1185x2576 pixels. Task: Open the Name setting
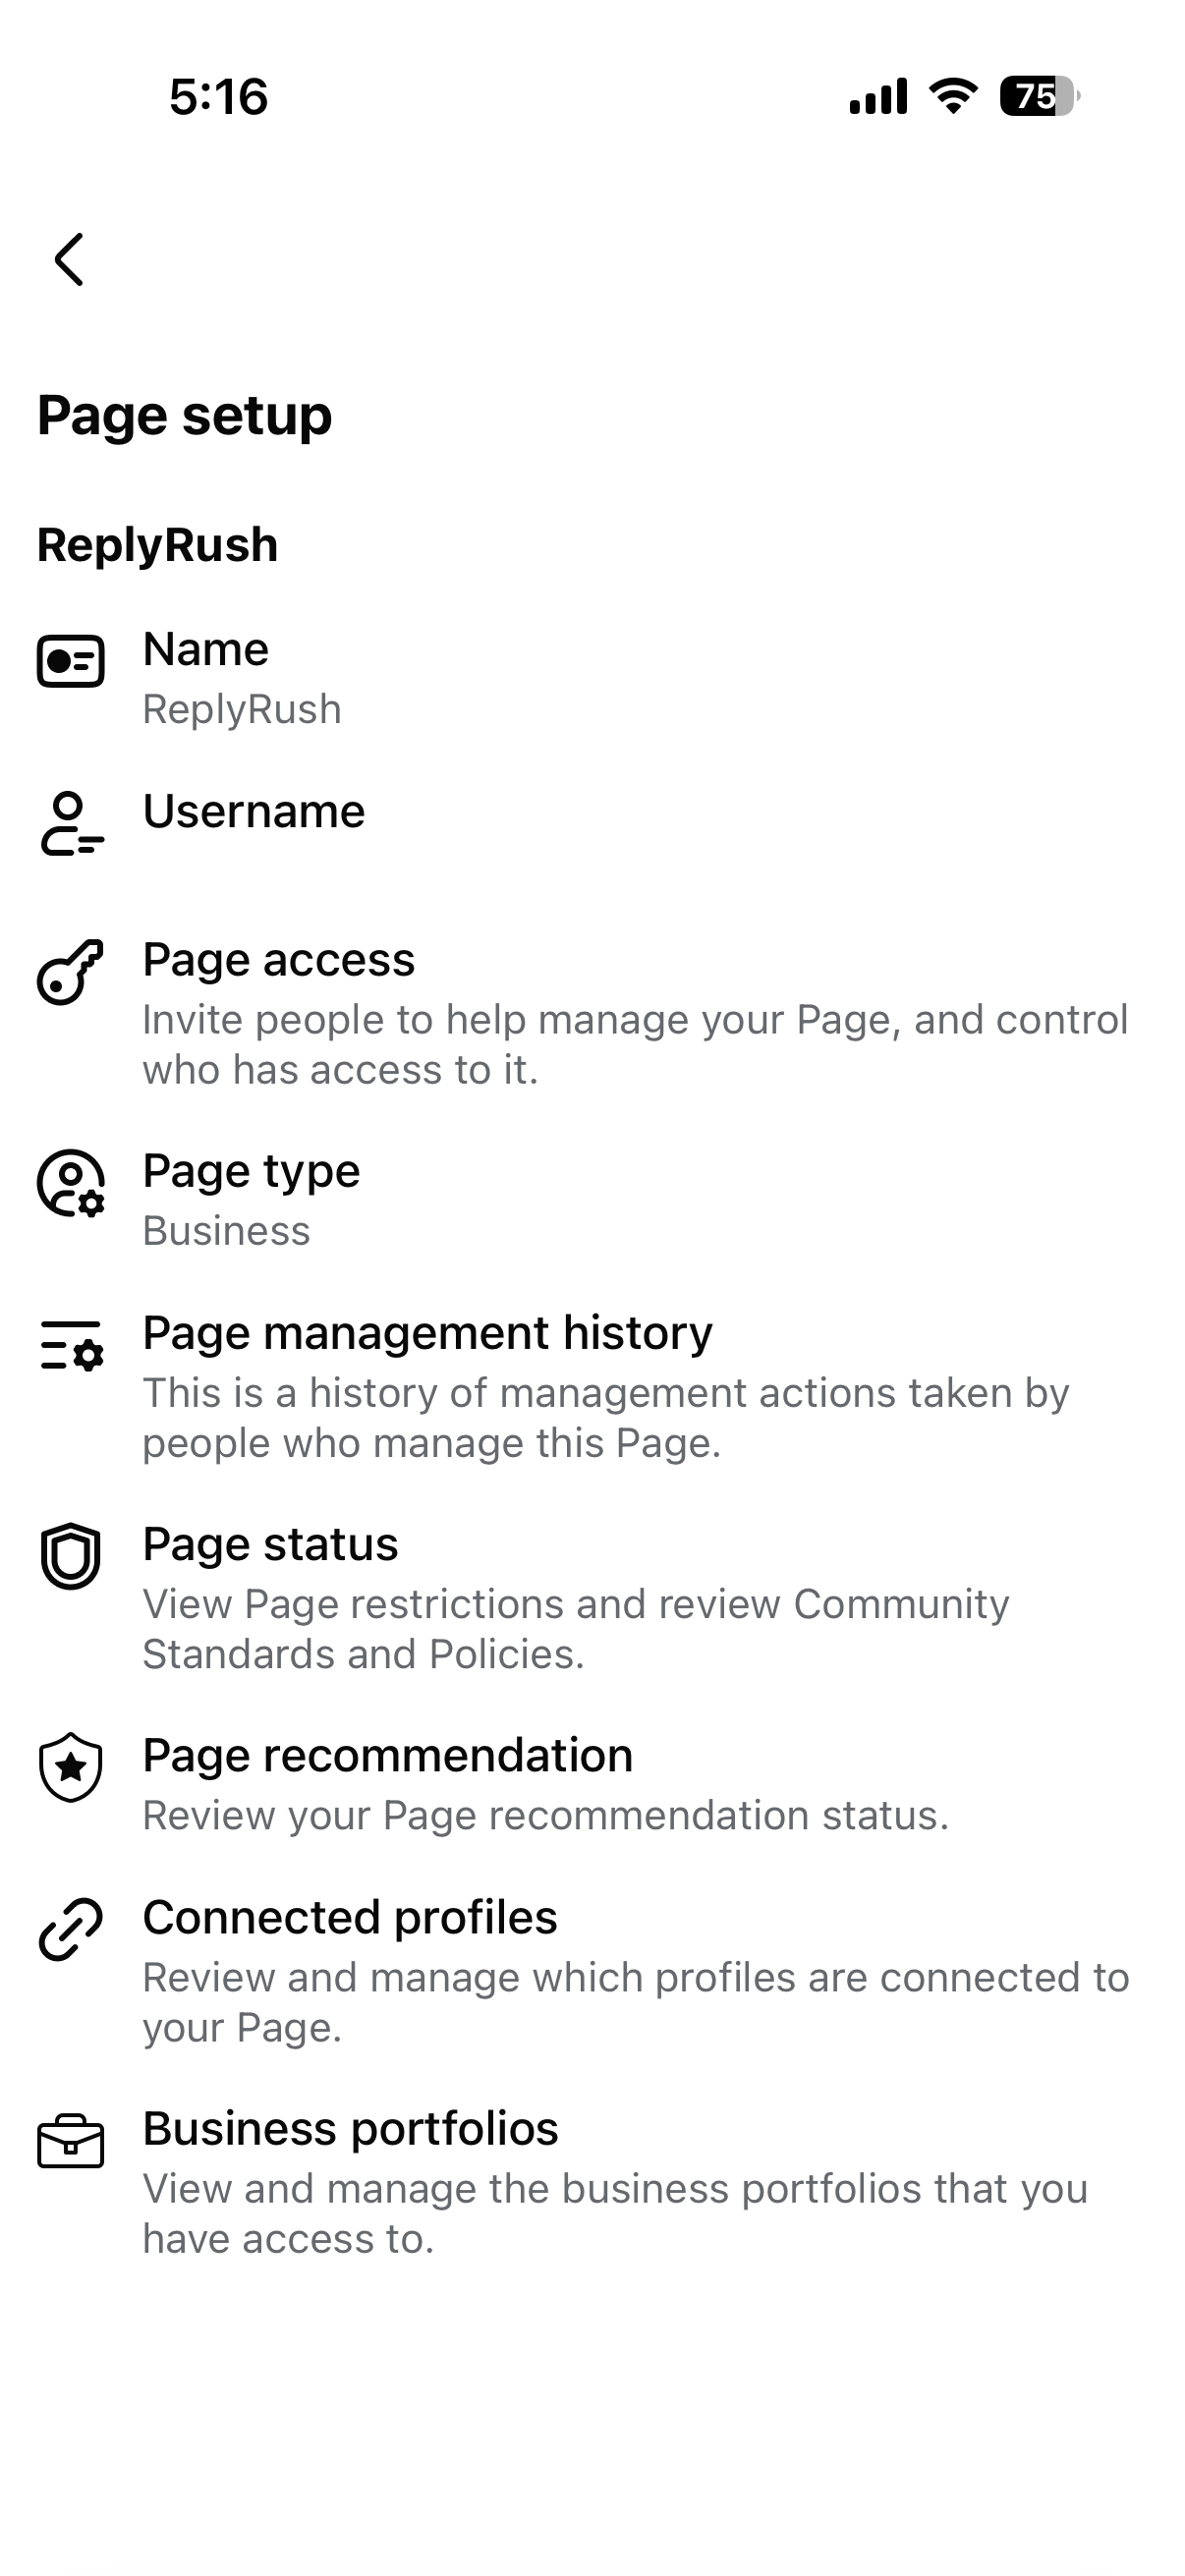(592, 678)
